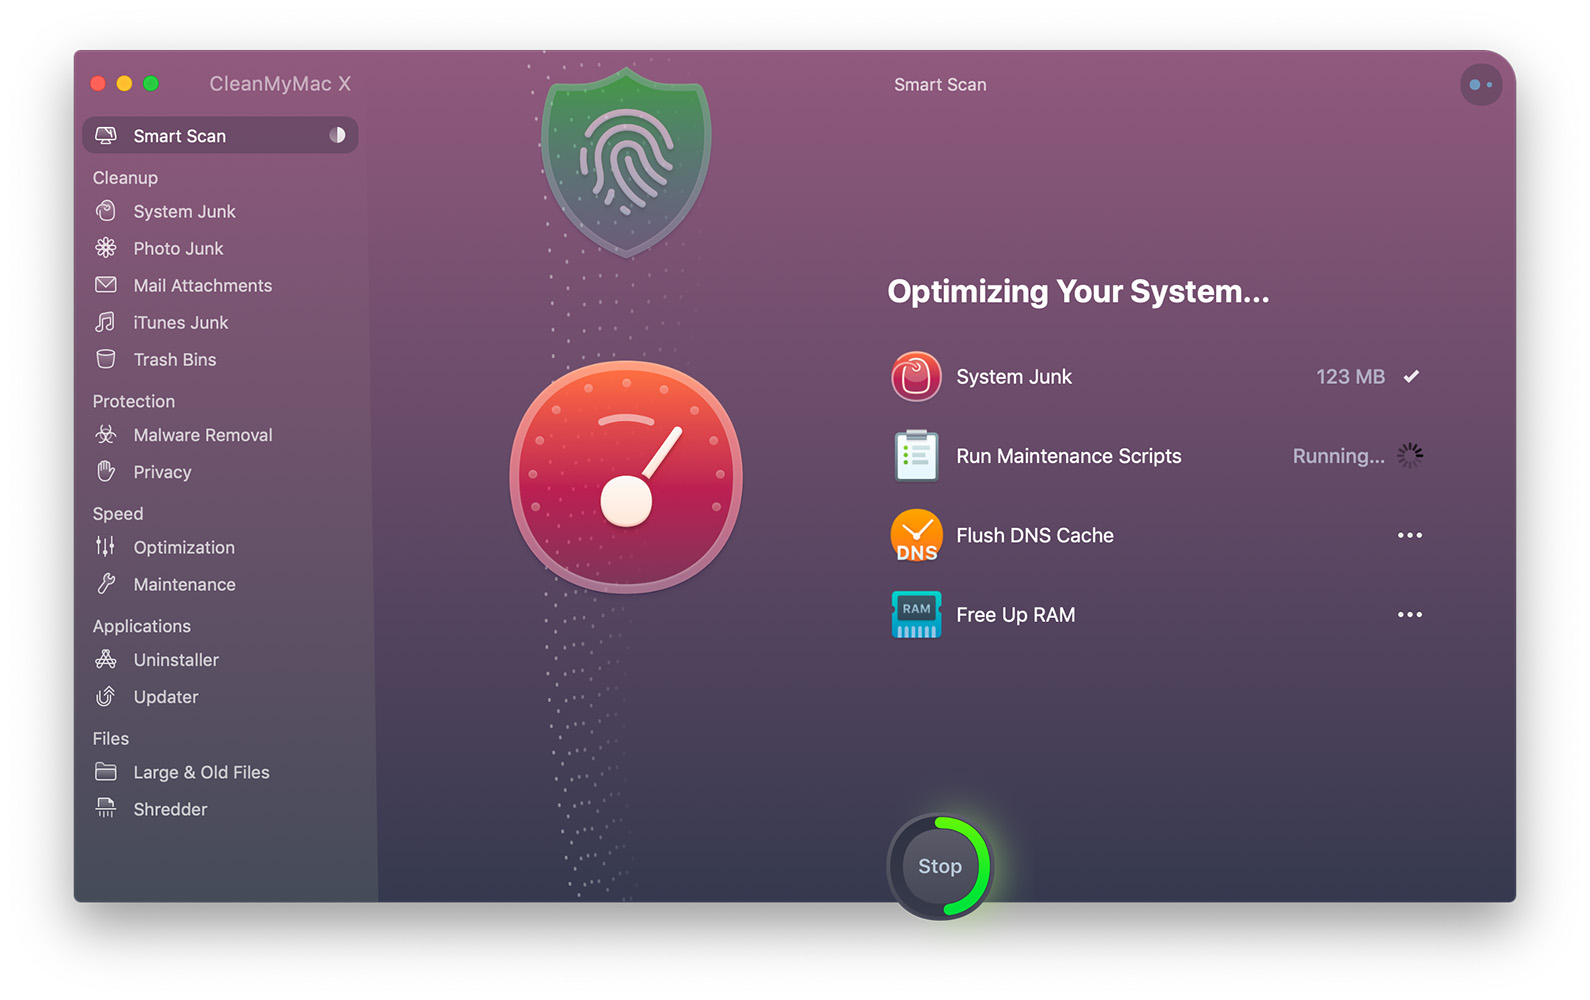Click the orange Flush DNS Cache icon
Viewport: 1590px width, 1000px height.
[x=916, y=535]
